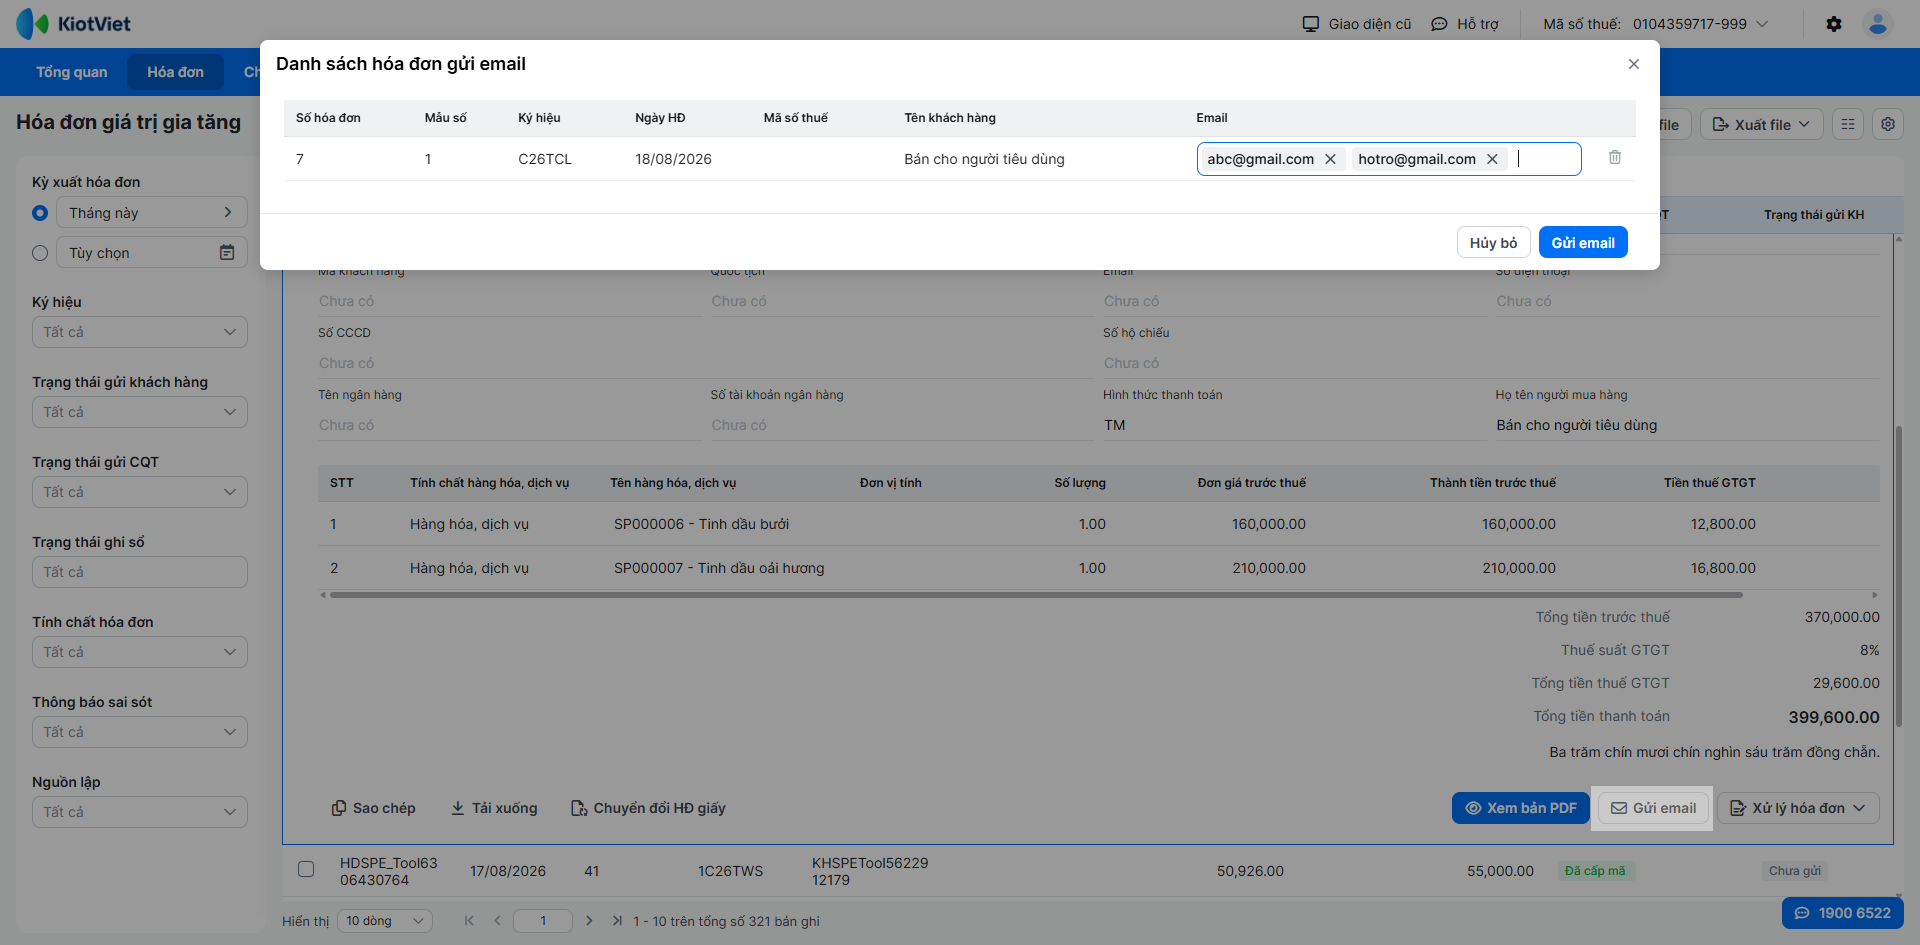Go to first page of records
Screen dimensions: 1920x945
click(469, 921)
